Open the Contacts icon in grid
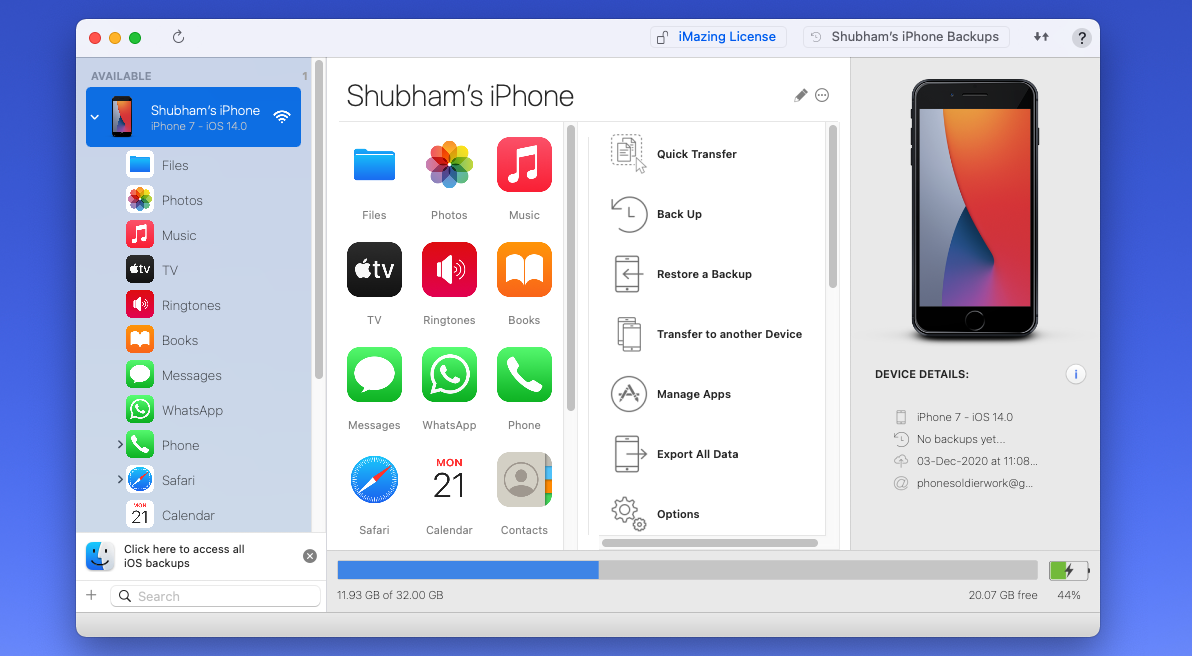1192x656 pixels. [525, 480]
